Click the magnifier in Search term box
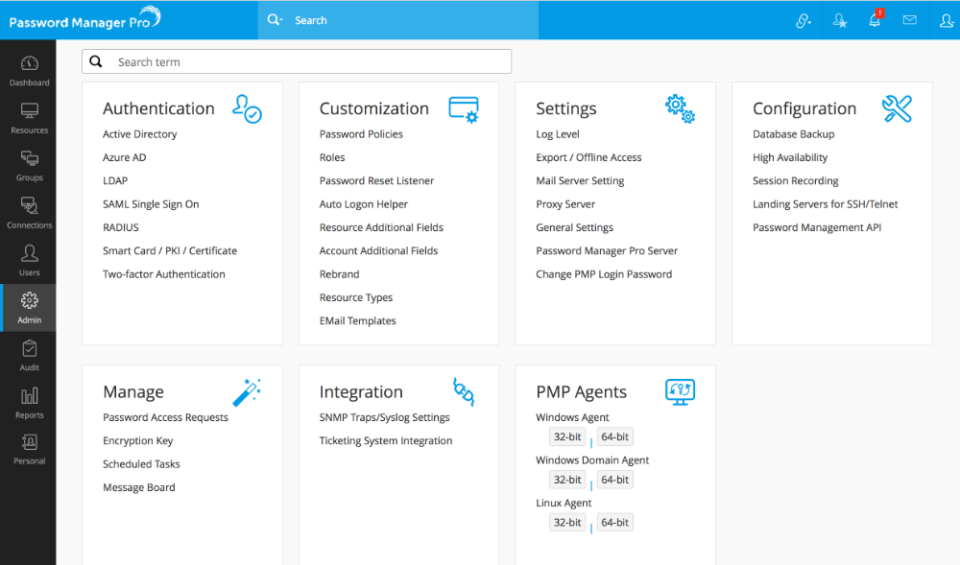Screen dimensions: 960x565 tap(96, 61)
